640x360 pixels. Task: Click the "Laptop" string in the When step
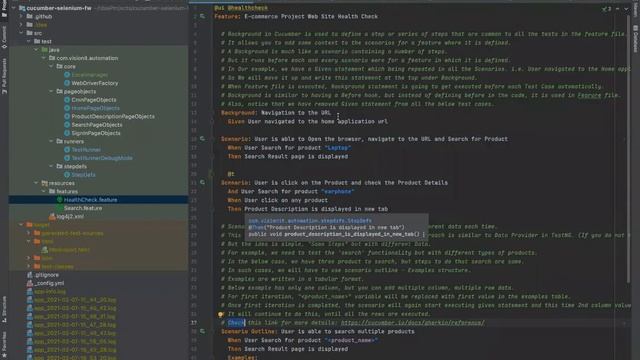(x=338, y=148)
